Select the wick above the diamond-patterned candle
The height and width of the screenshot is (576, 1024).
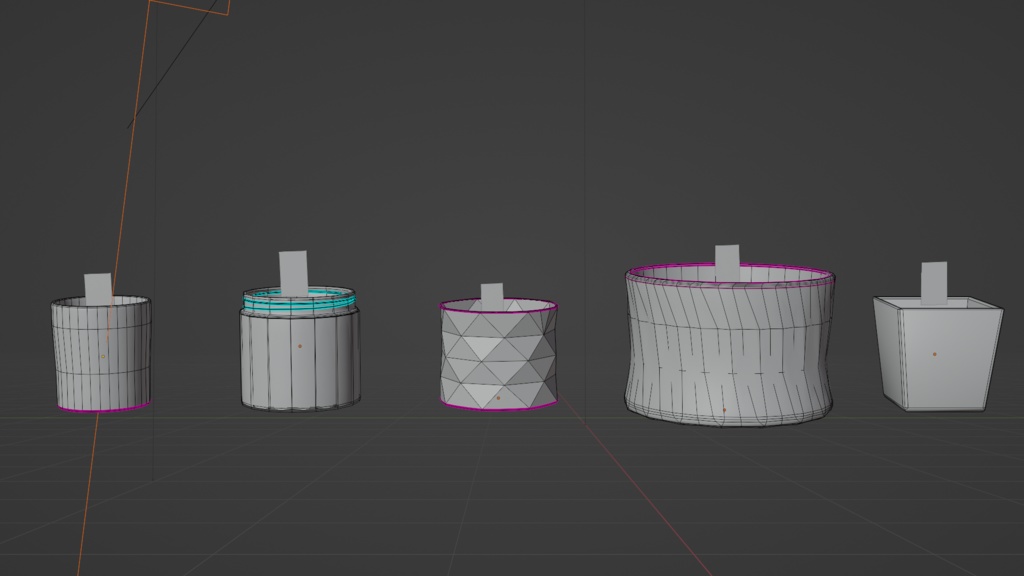[491, 292]
